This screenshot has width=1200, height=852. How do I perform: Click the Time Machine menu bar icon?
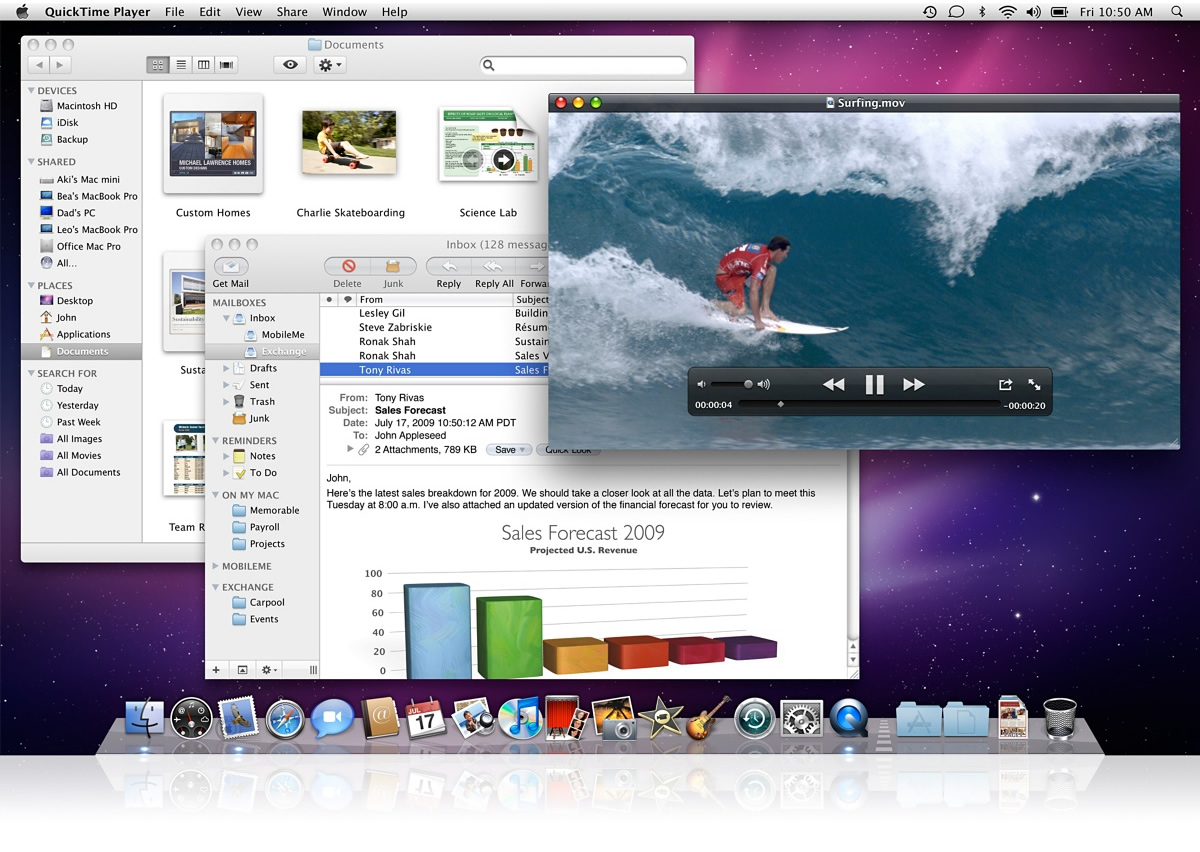point(930,12)
